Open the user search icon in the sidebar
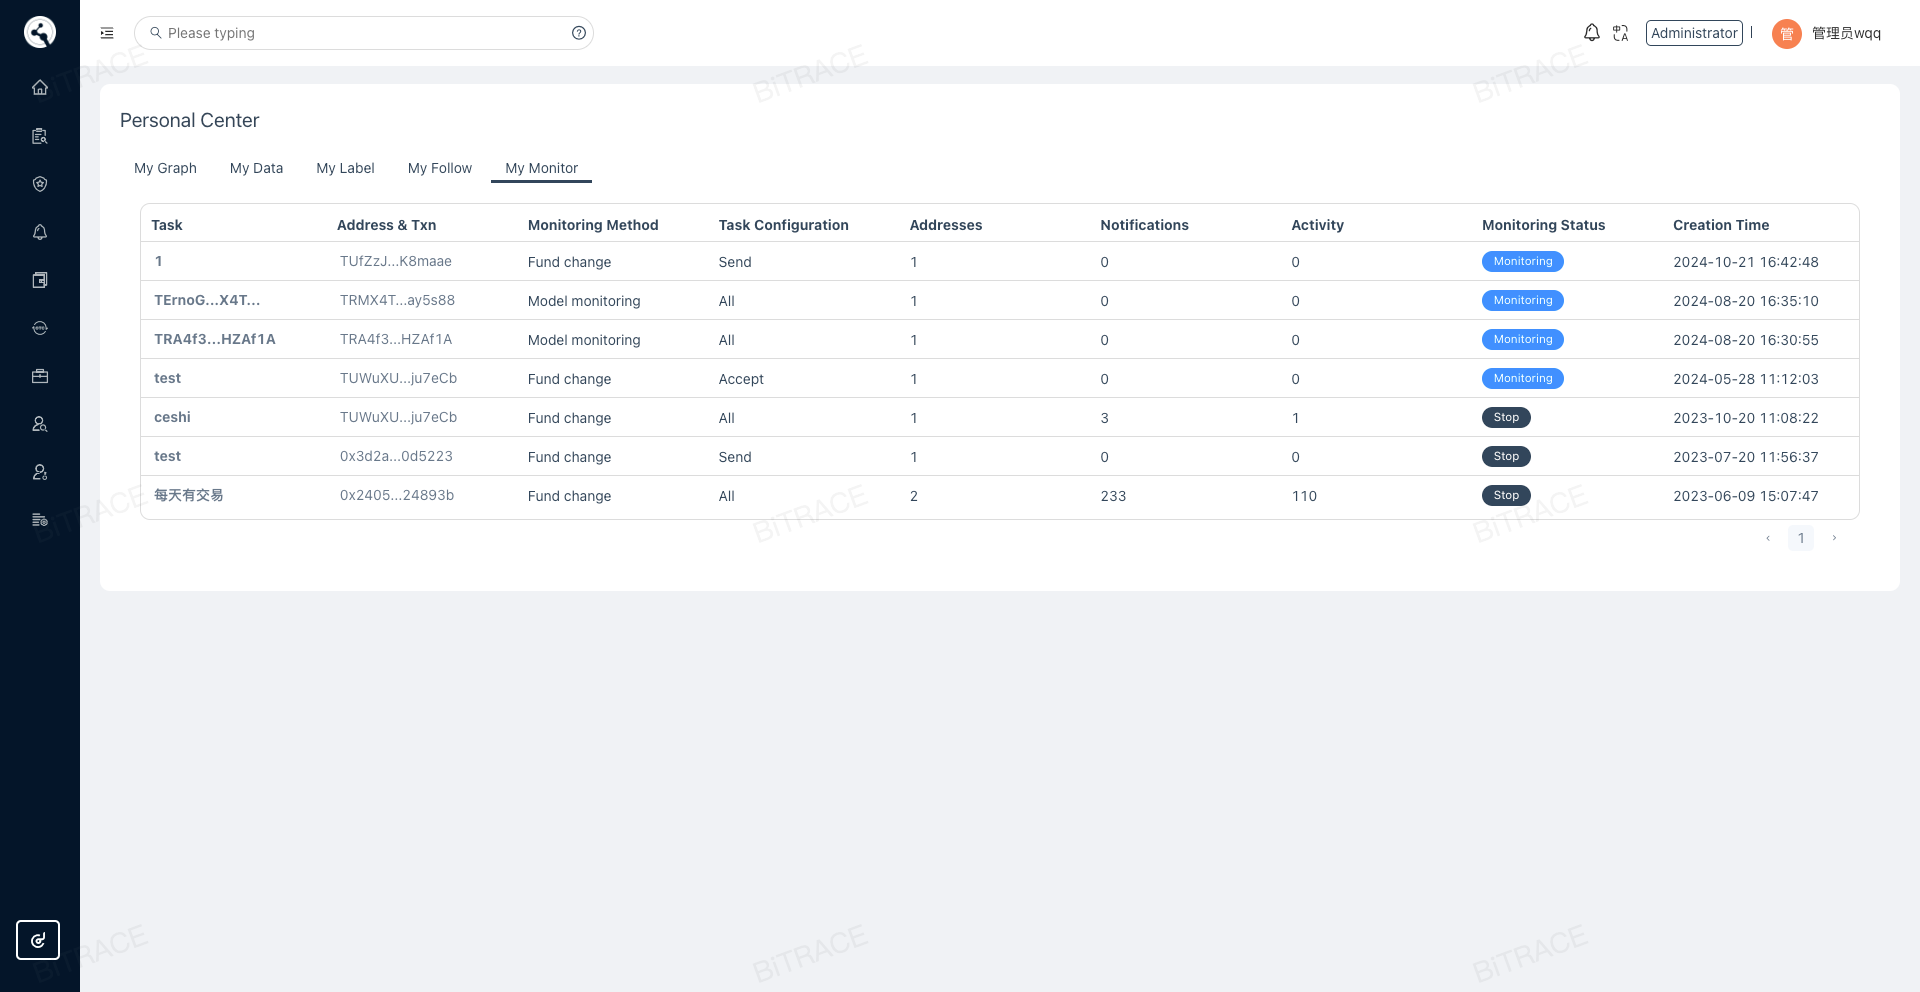The height and width of the screenshot is (992, 1920). pyautogui.click(x=40, y=424)
